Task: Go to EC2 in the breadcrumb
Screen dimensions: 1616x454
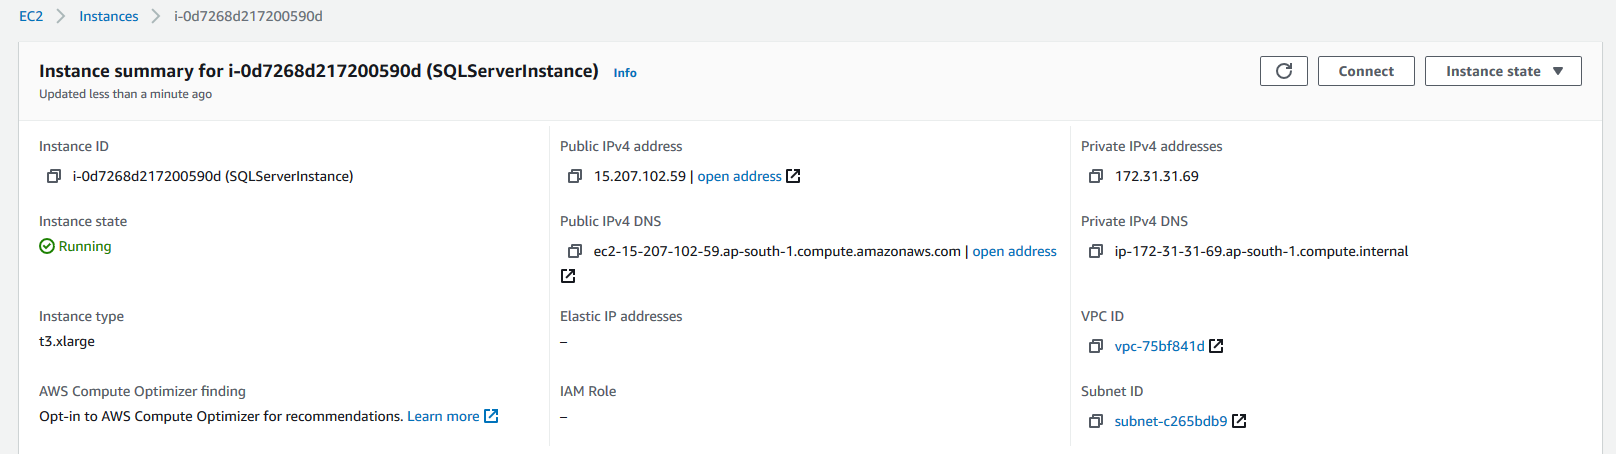Action: point(31,16)
